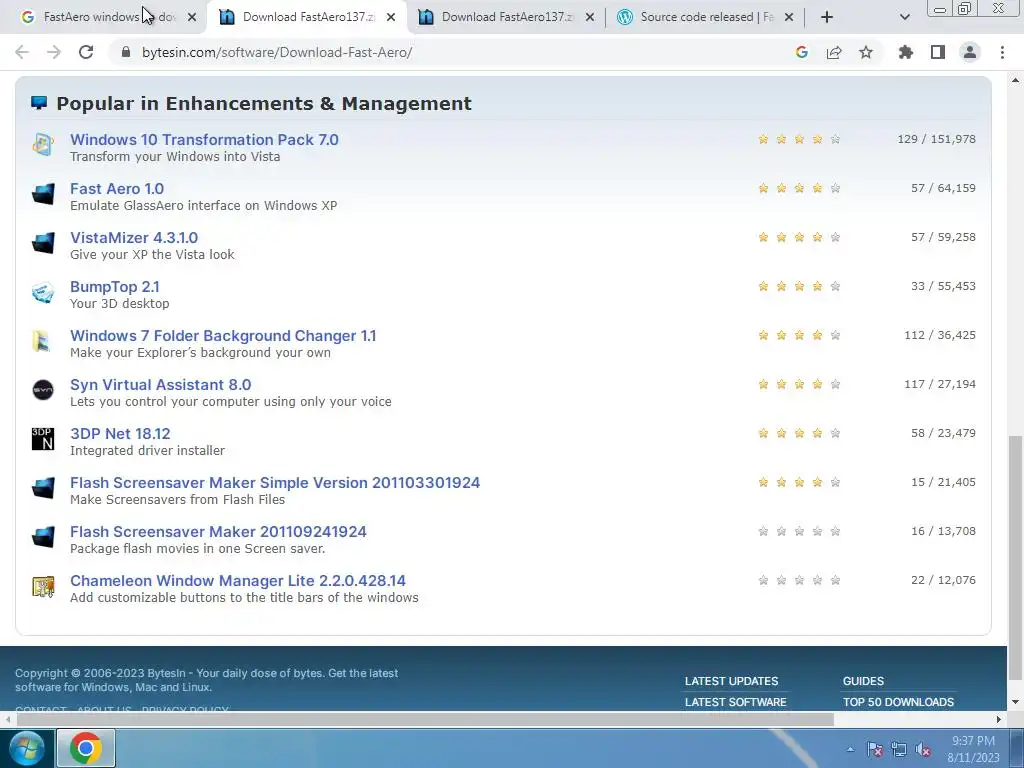Show hidden system tray icons

click(x=850, y=749)
